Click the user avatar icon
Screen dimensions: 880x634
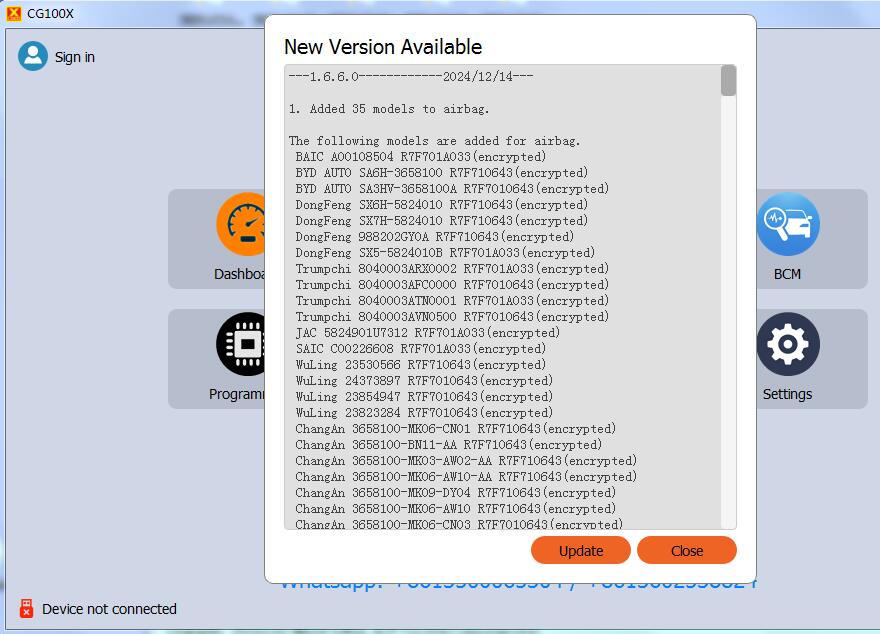(33, 56)
